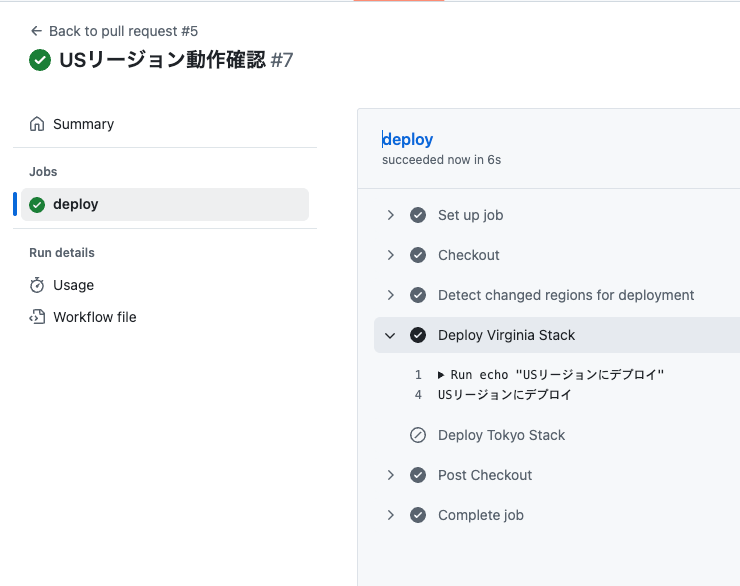Collapse the Deploy Virginia Stack step

[x=391, y=335]
